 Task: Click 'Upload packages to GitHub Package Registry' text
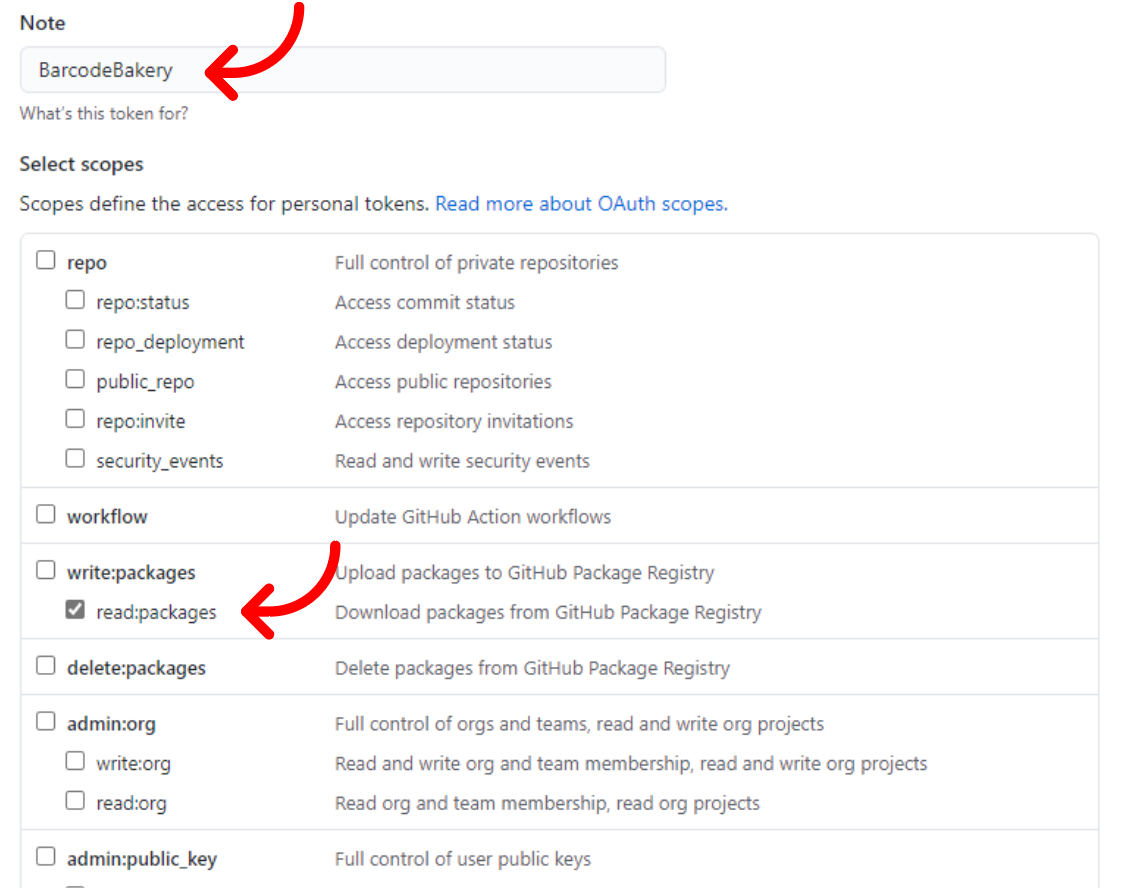(x=525, y=573)
